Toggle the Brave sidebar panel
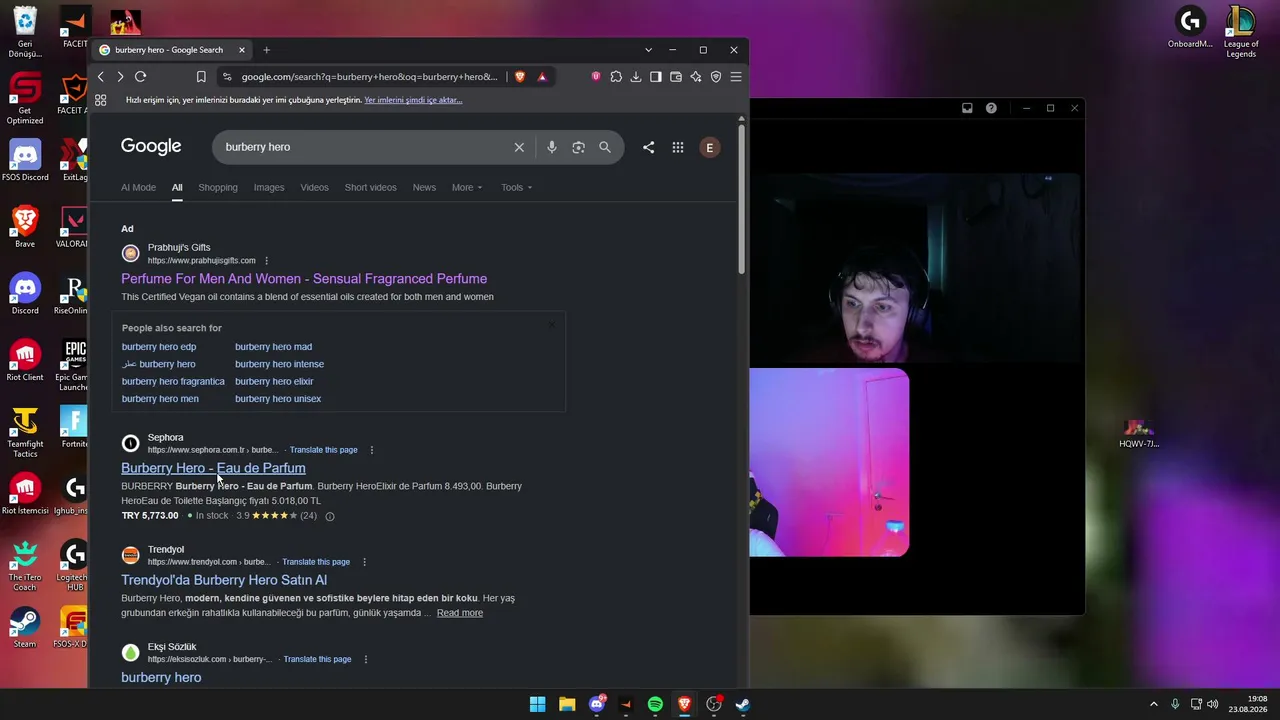This screenshot has height=720, width=1280. [656, 77]
